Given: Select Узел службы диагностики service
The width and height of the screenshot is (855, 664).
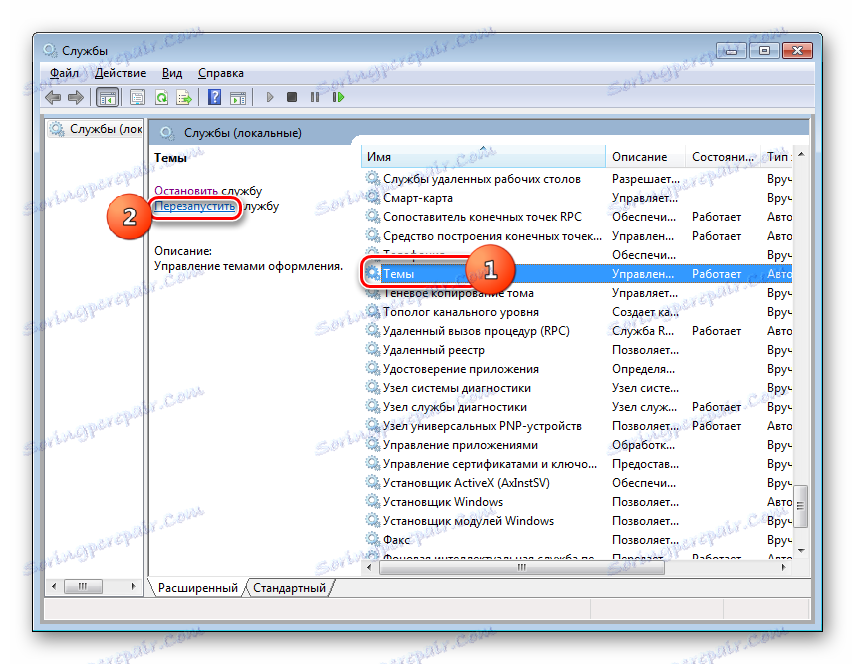Looking at the screenshot, I should click(577, 407).
